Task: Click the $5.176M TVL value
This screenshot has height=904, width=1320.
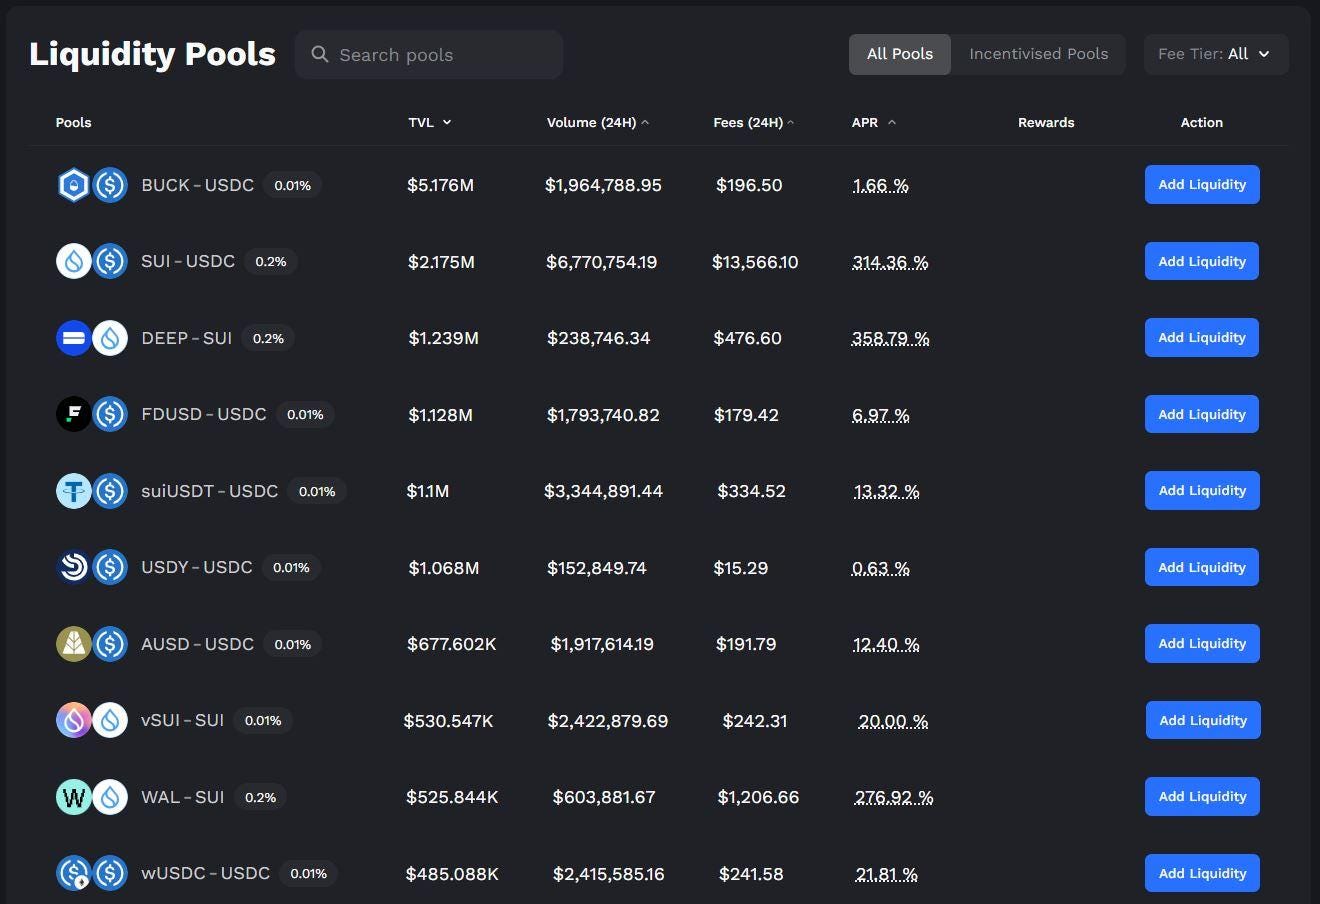Action: tap(440, 185)
